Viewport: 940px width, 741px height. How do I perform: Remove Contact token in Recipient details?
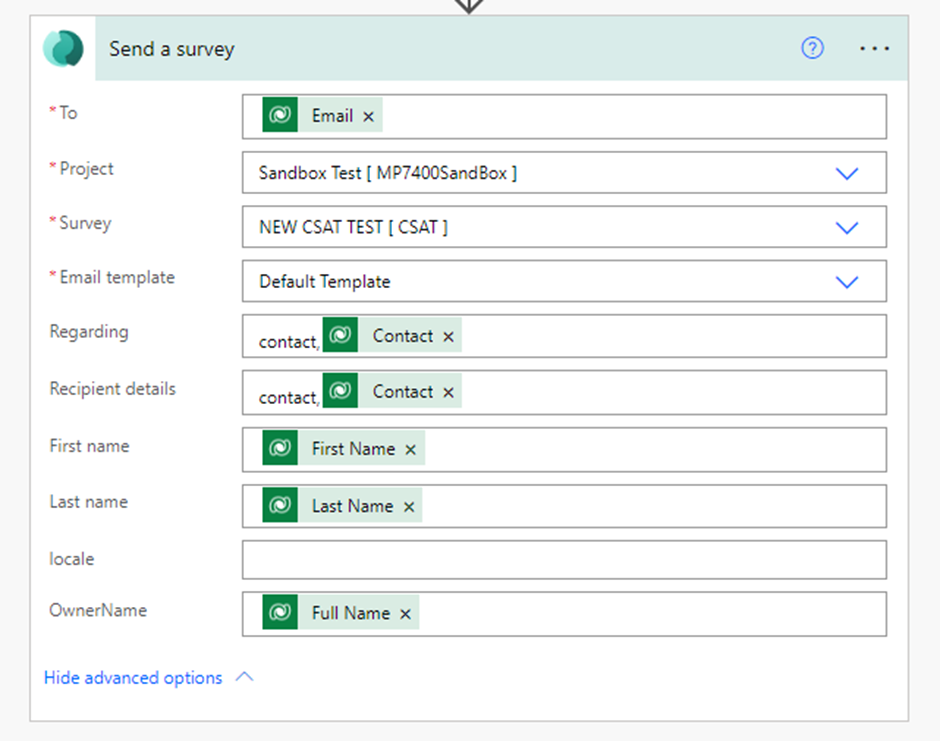click(448, 393)
